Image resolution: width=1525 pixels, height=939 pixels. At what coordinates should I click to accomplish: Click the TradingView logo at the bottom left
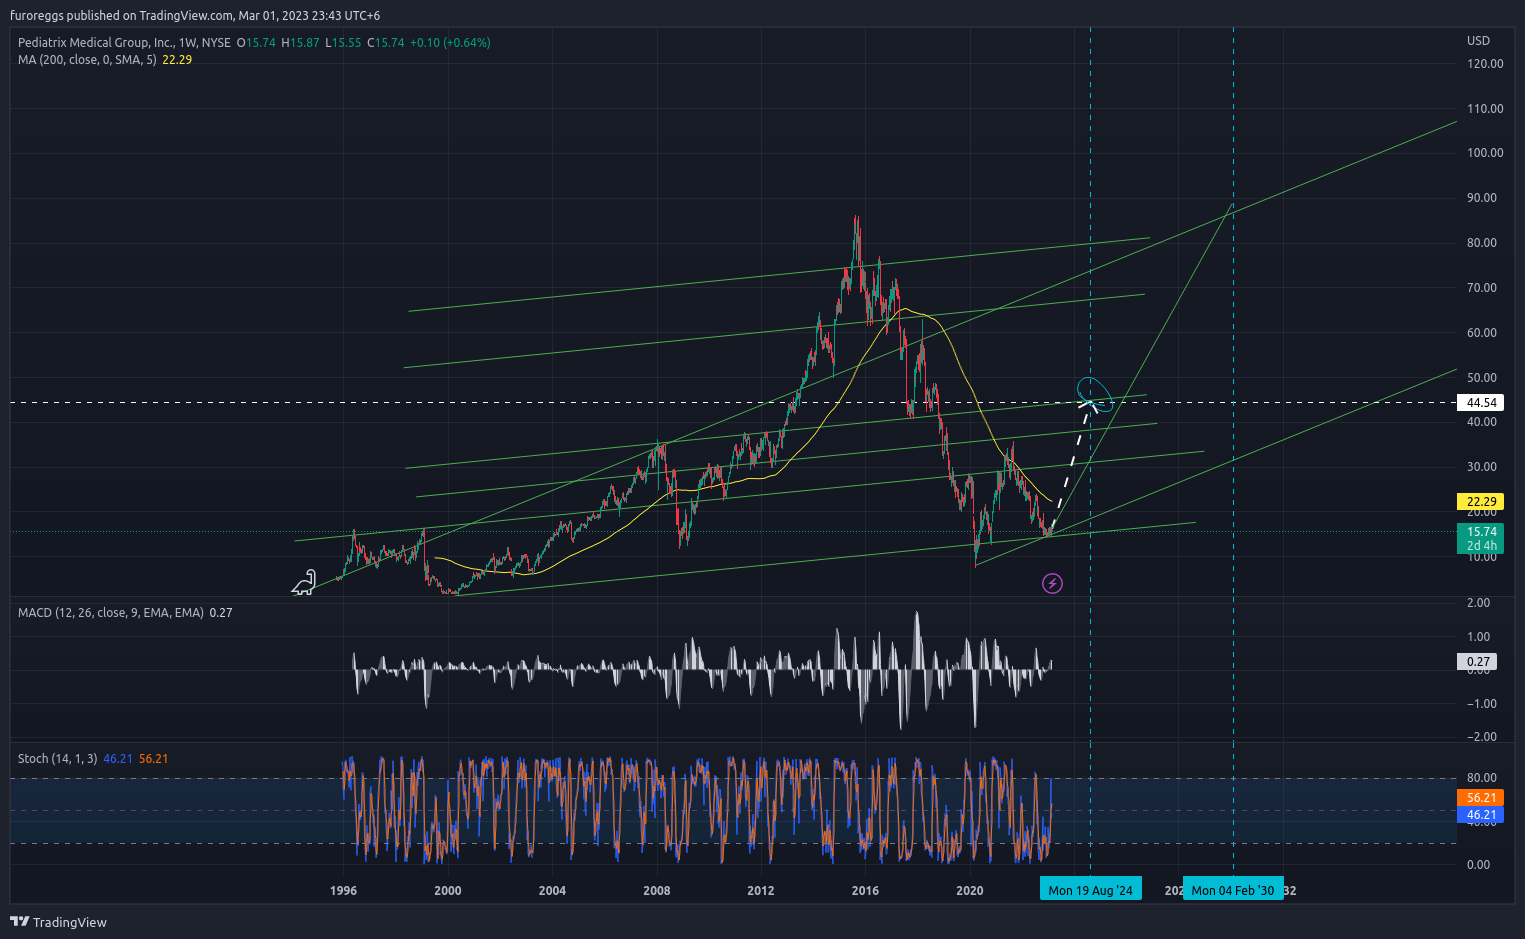coord(58,922)
